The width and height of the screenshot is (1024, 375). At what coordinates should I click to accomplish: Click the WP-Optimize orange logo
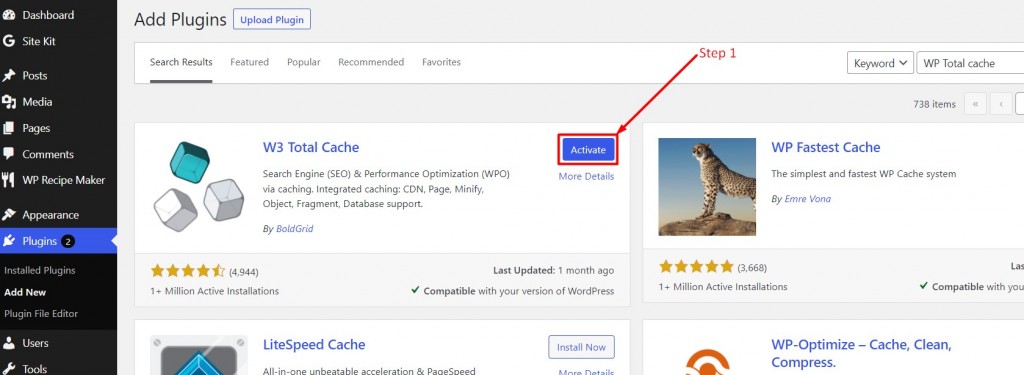(x=707, y=361)
